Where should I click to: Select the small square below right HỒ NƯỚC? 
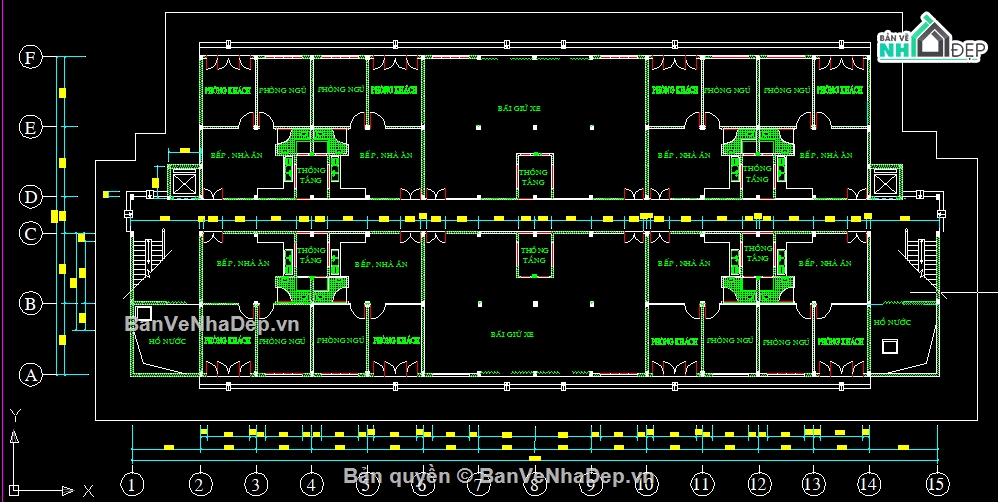tap(889, 346)
